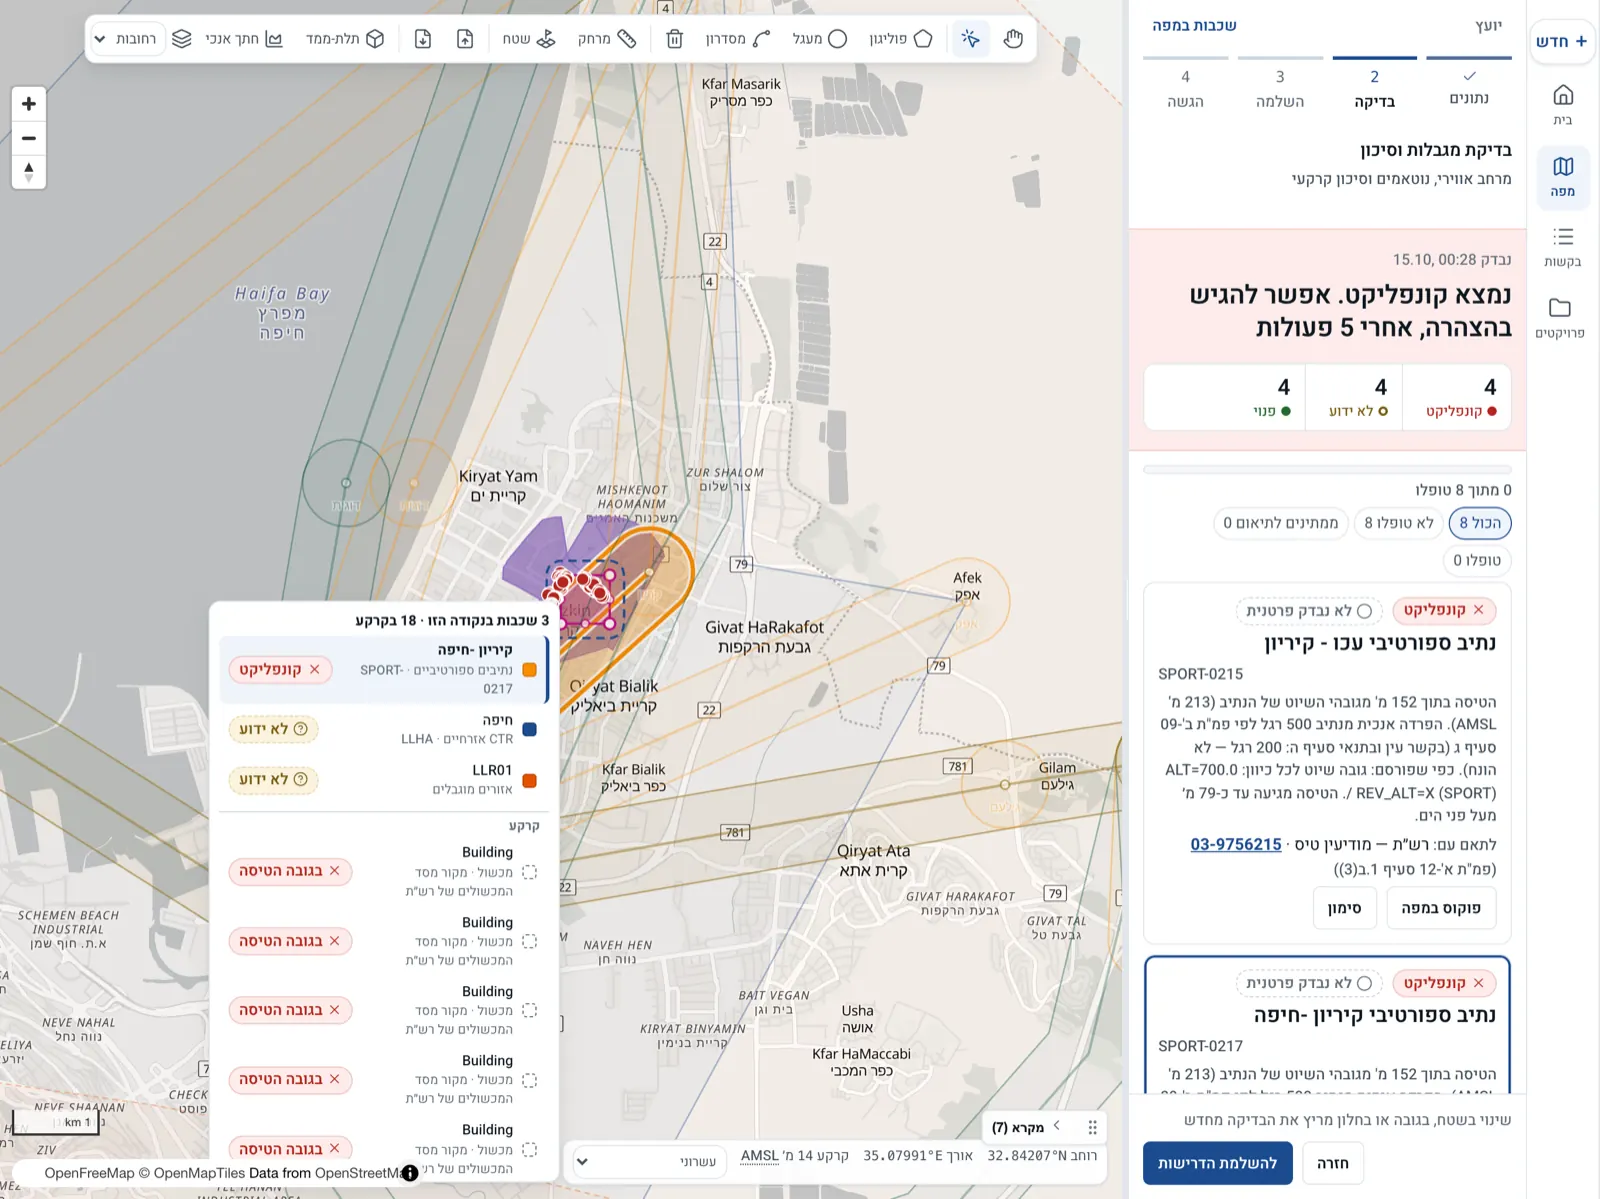Pick the circle (מעגל) drawing tool
1600x1199 pixels.
point(820,39)
